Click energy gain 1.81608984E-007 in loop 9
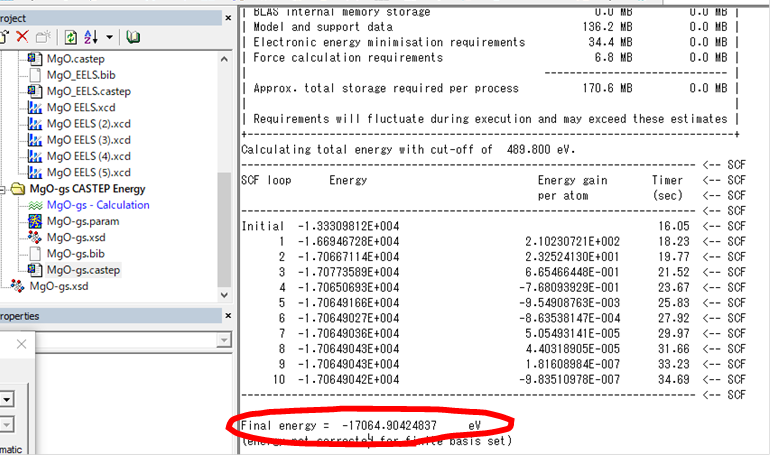The height and width of the screenshot is (455, 770). 573,364
